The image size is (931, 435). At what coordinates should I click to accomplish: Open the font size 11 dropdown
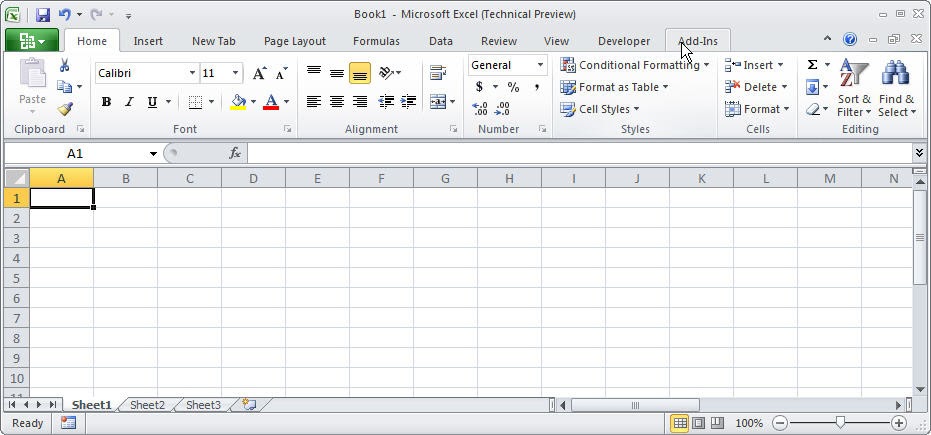coord(236,74)
